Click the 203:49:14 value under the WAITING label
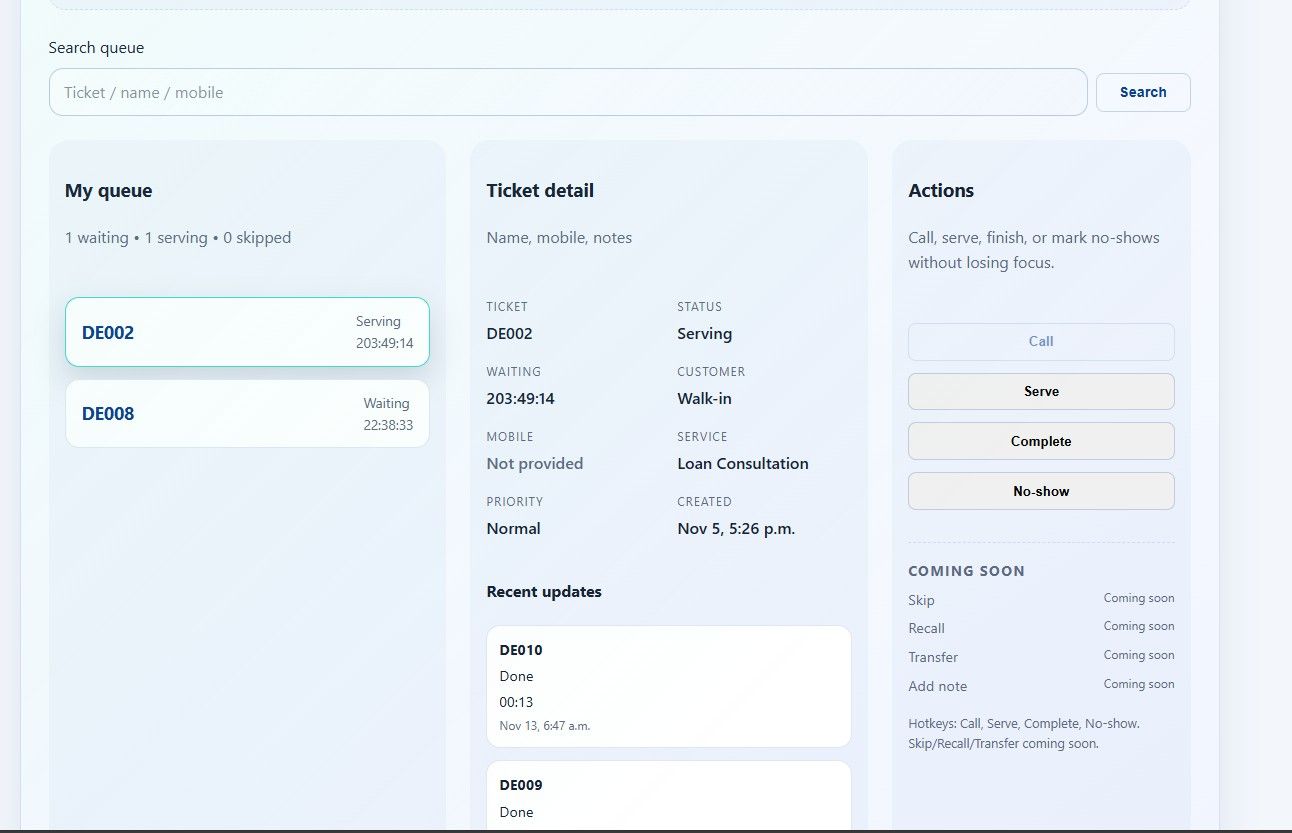This screenshot has height=833, width=1292. [521, 399]
